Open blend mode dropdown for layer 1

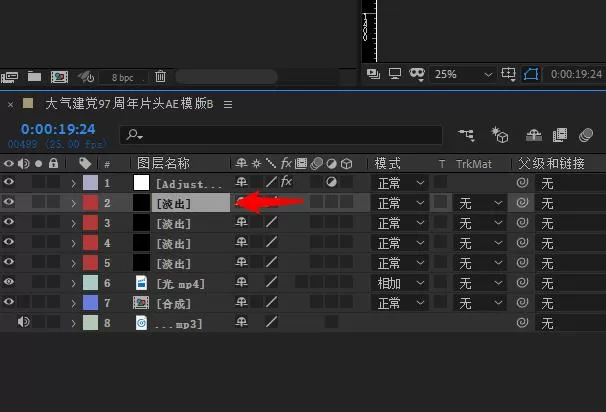pos(400,183)
